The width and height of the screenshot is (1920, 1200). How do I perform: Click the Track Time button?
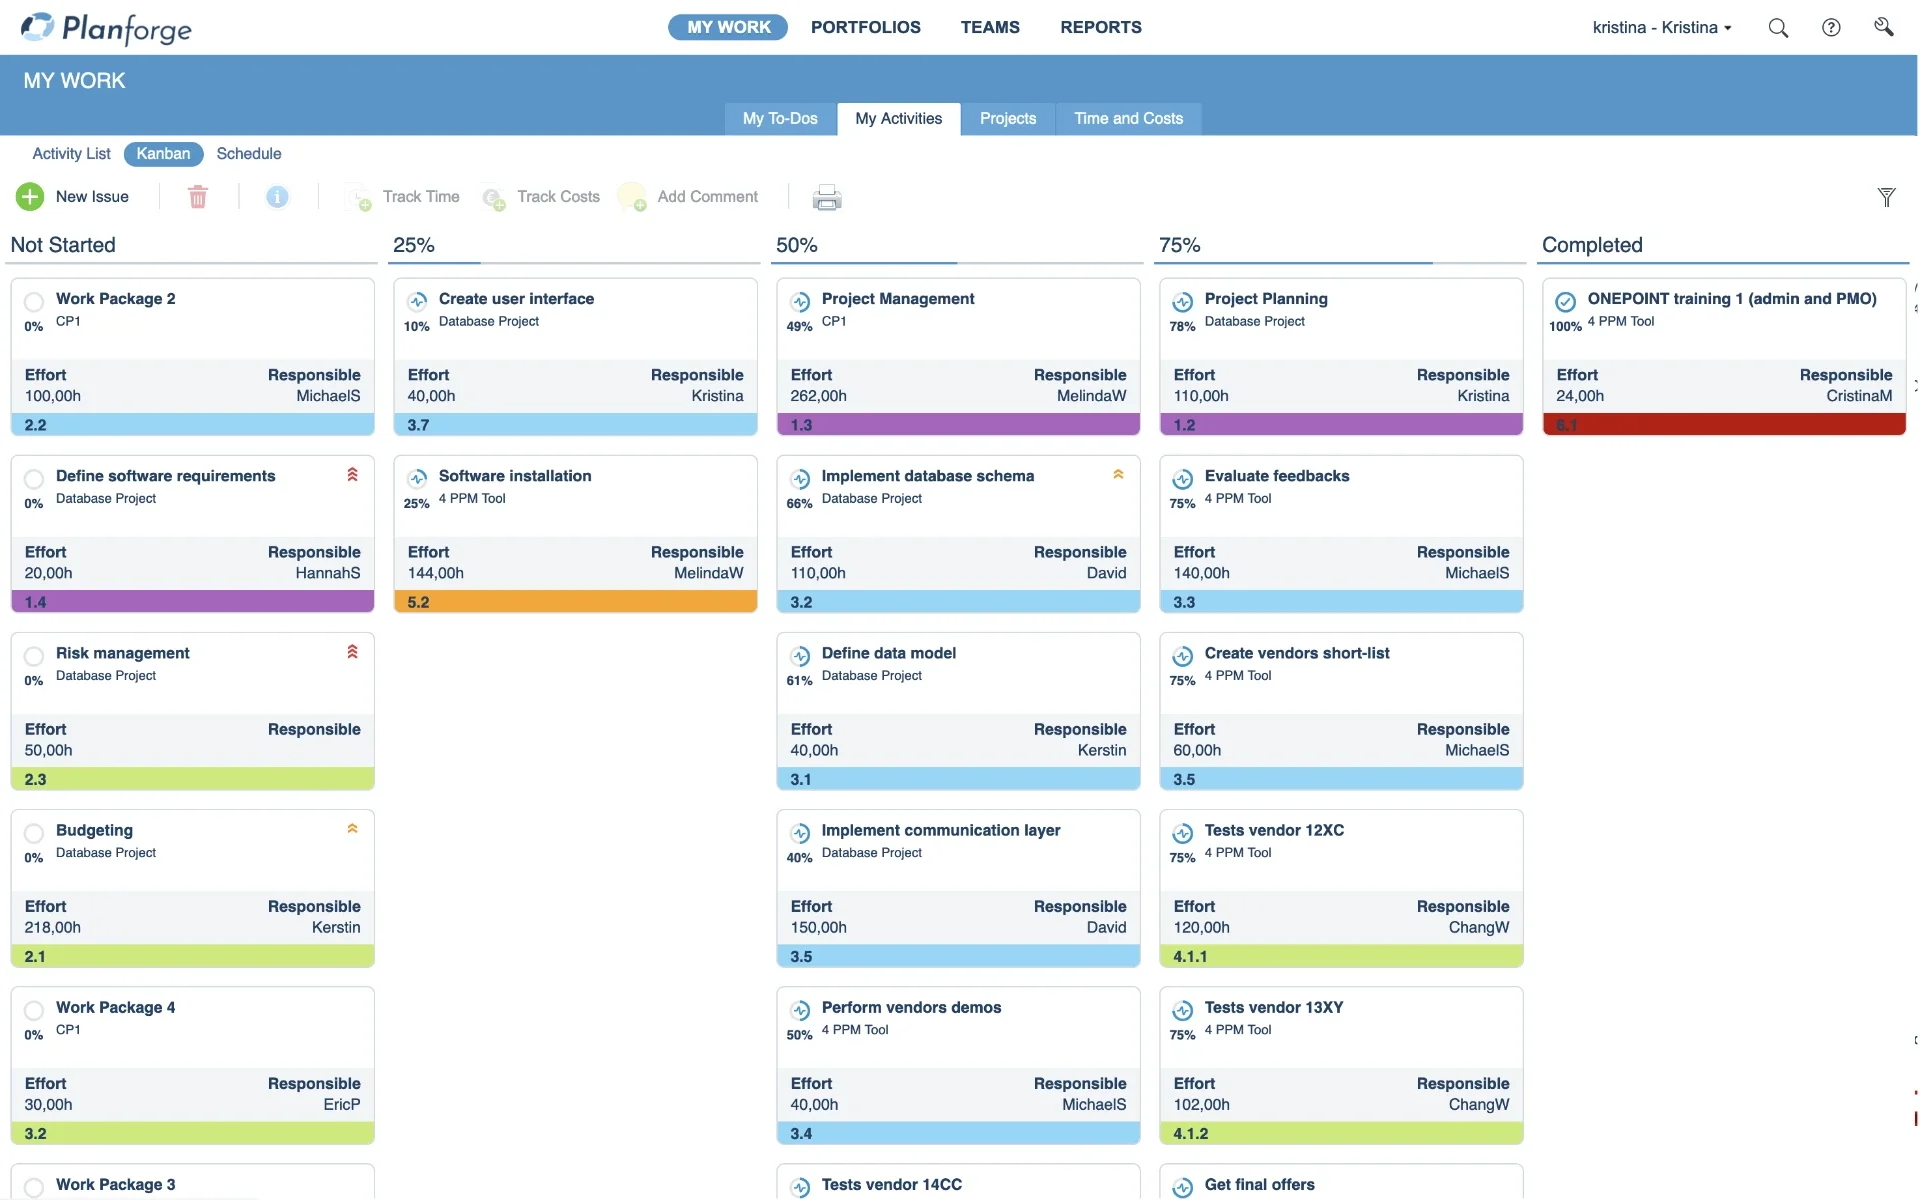(x=403, y=196)
